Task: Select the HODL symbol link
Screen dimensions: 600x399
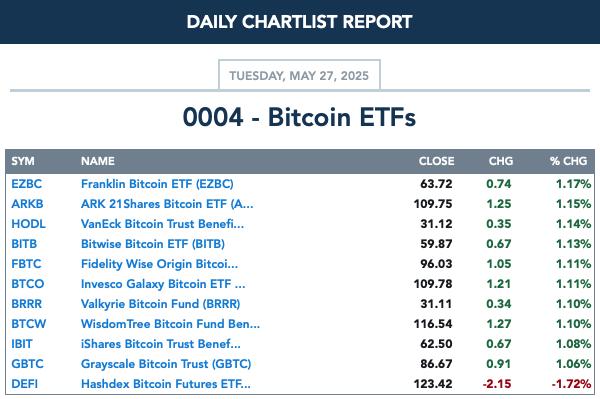Action: (28, 224)
